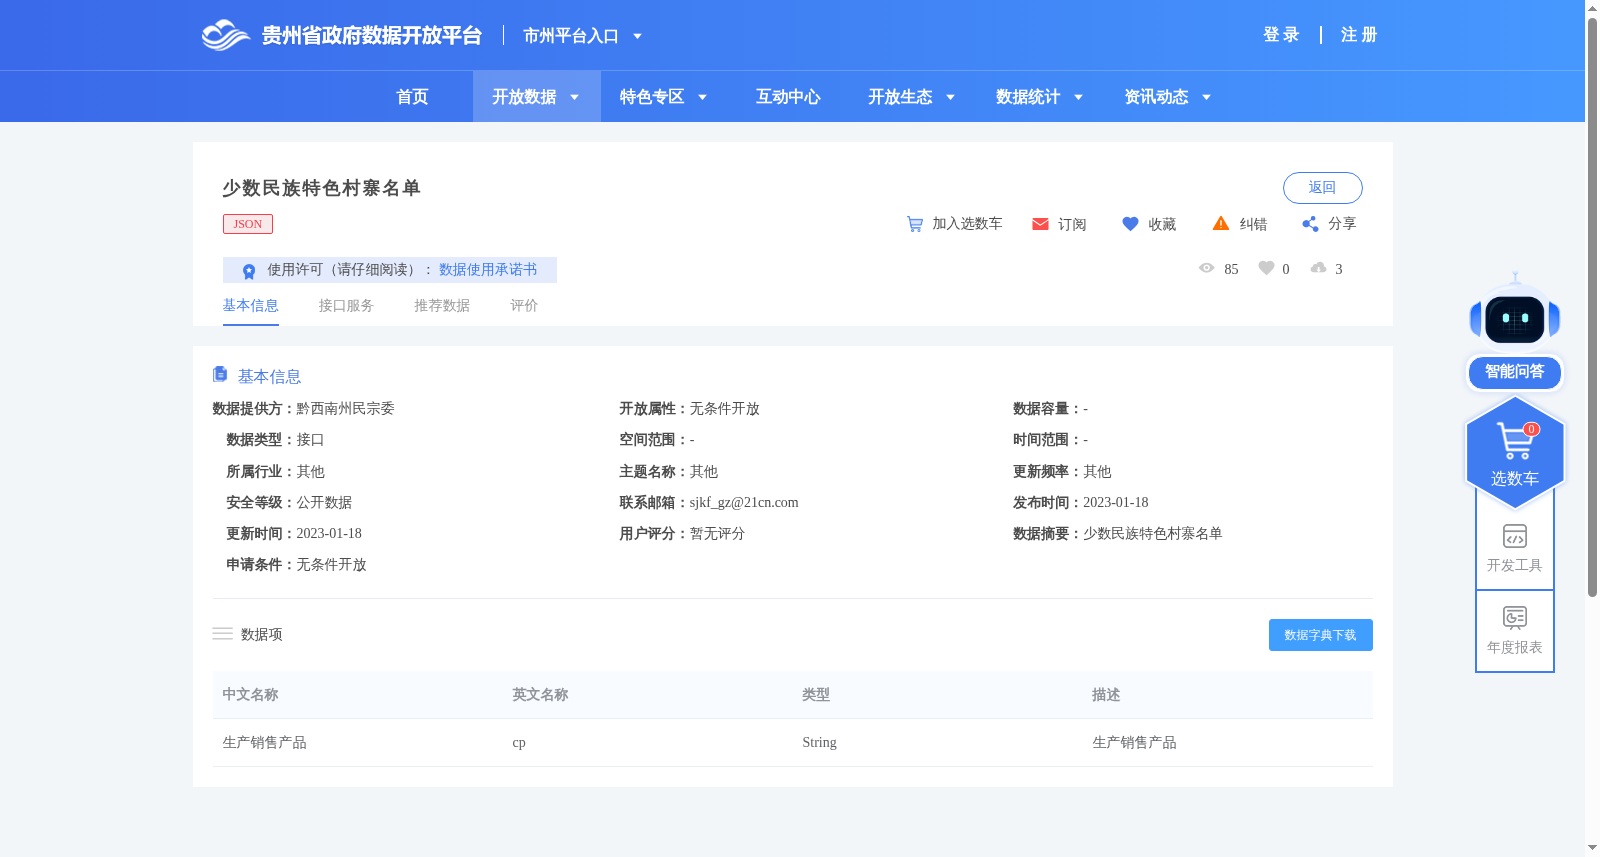Click the share icon beside 分享
The height and width of the screenshot is (857, 1600).
click(1310, 224)
